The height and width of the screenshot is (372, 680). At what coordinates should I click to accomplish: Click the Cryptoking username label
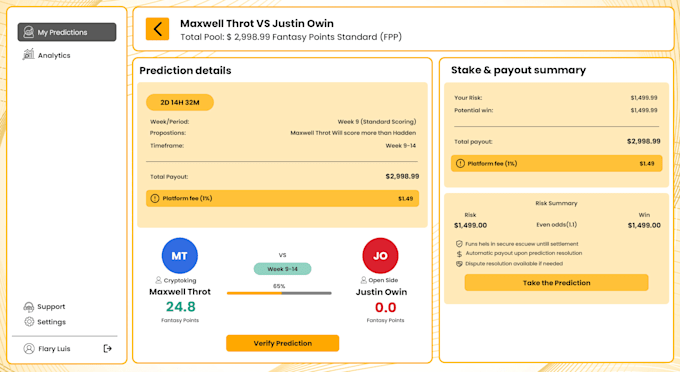pyautogui.click(x=180, y=281)
